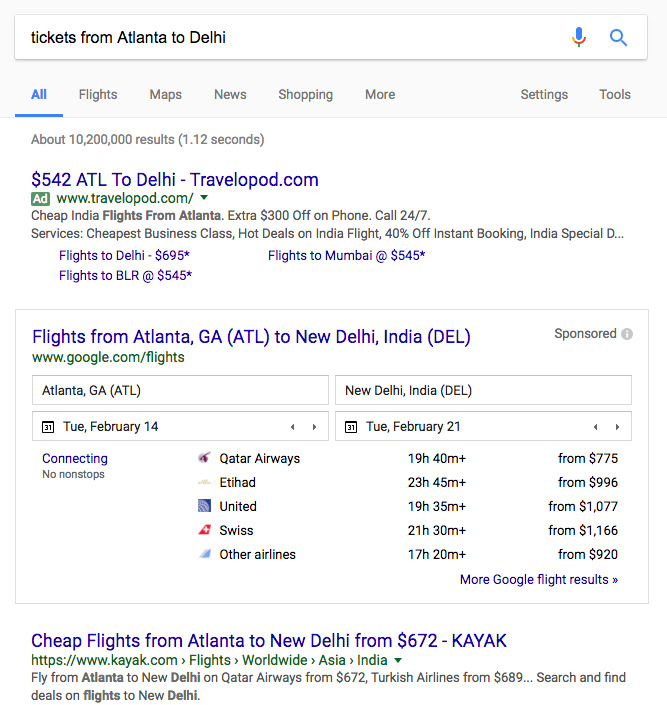Click the United airline logo icon
Viewport: 667px width, 705px height.
pyautogui.click(x=204, y=506)
